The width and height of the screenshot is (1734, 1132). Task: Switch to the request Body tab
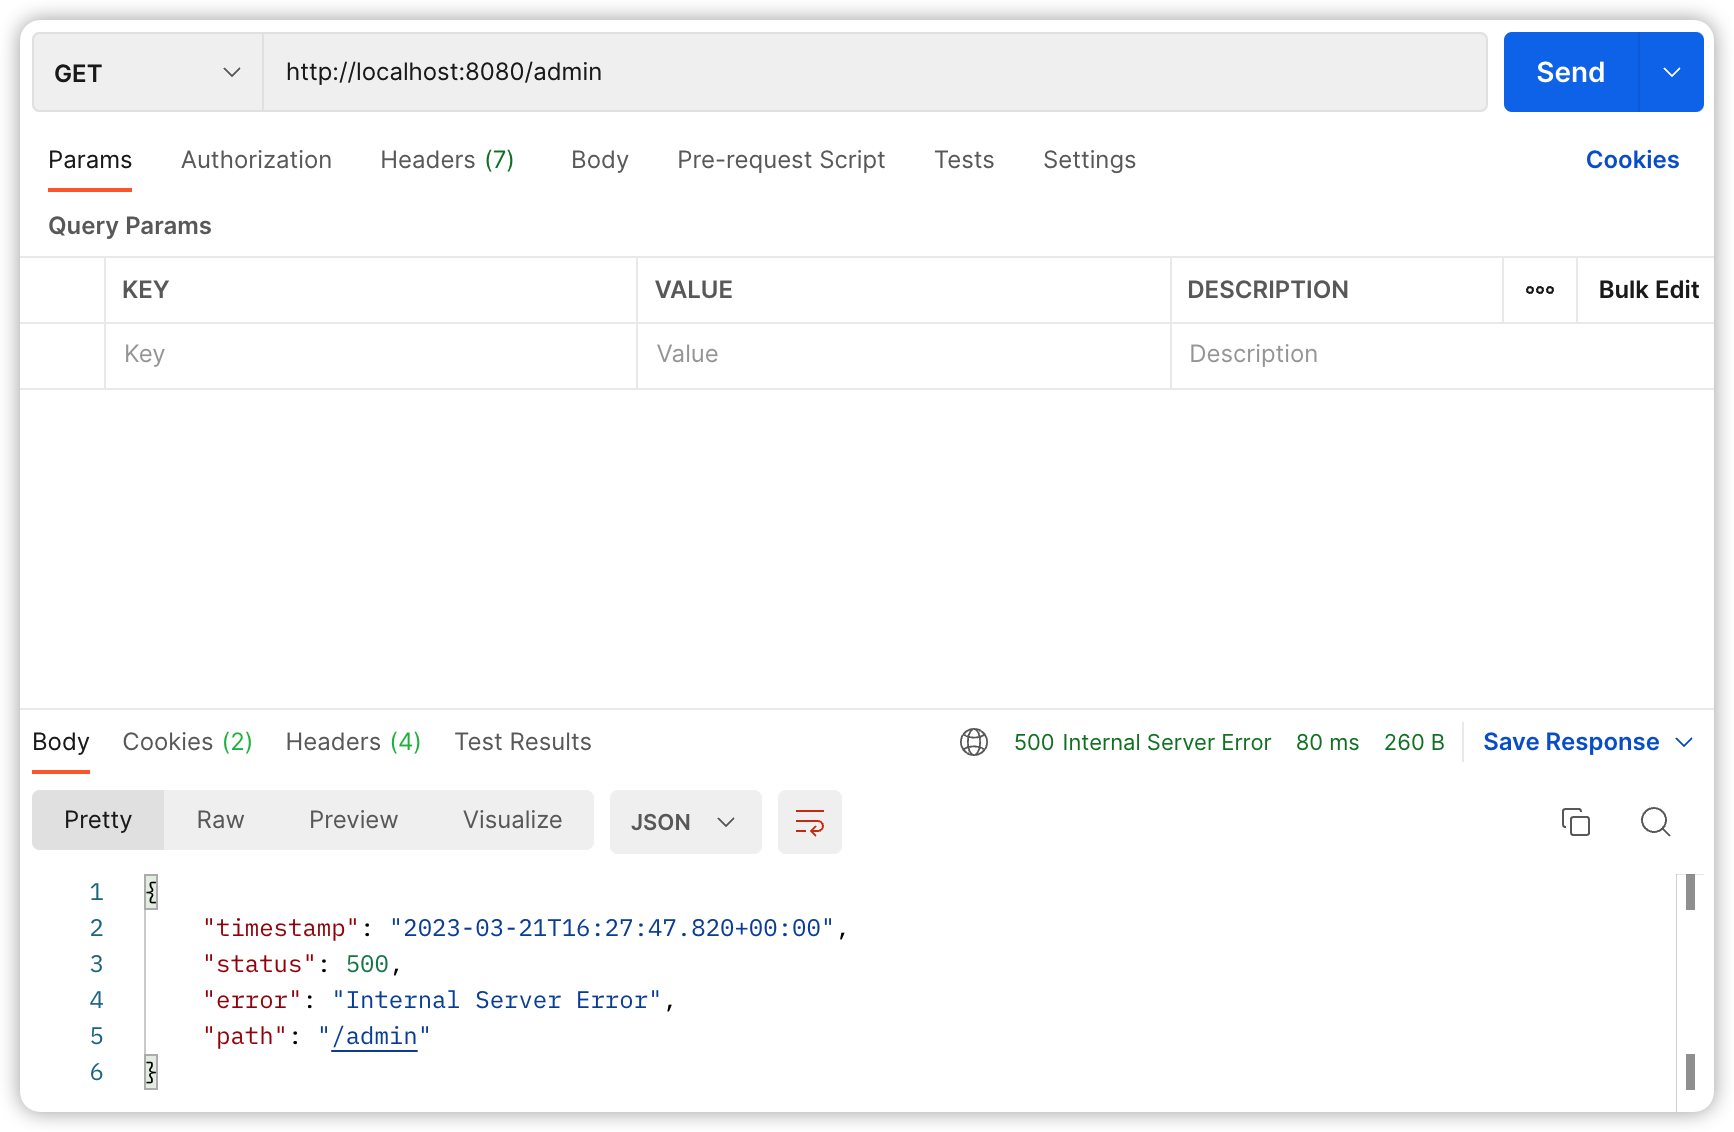(600, 160)
